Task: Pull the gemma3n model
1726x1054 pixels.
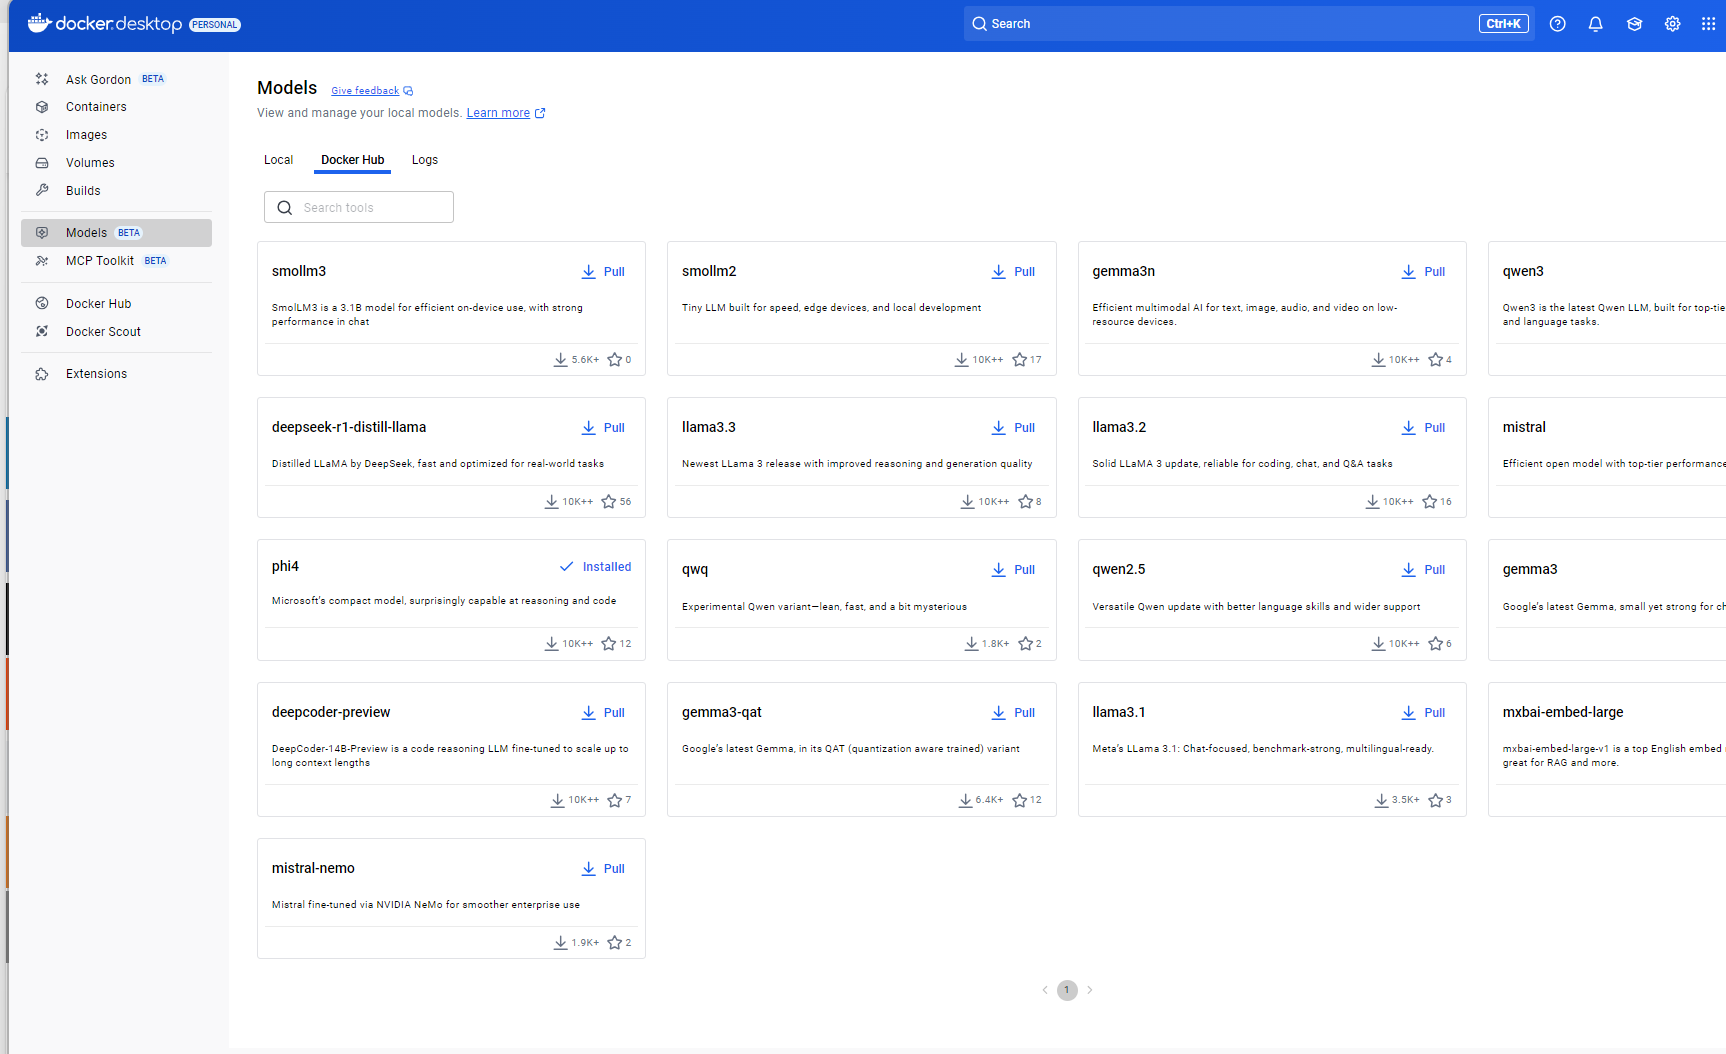Action: pyautogui.click(x=1423, y=272)
